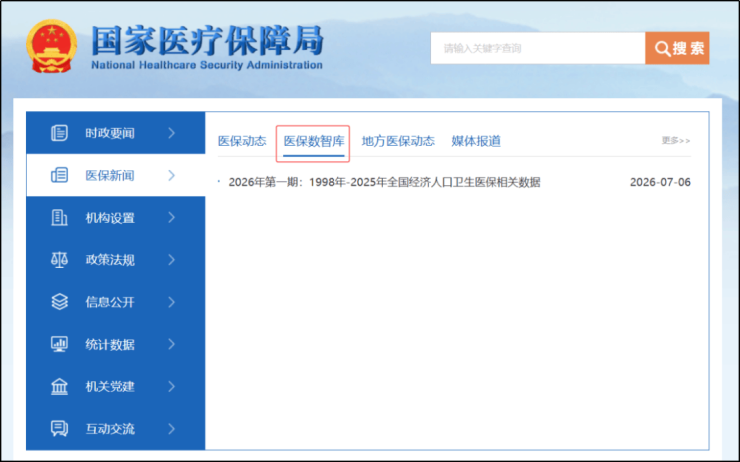The width and height of the screenshot is (740, 462).
Task: Expand the 政策法规 chevron arrow
Action: (x=172, y=260)
